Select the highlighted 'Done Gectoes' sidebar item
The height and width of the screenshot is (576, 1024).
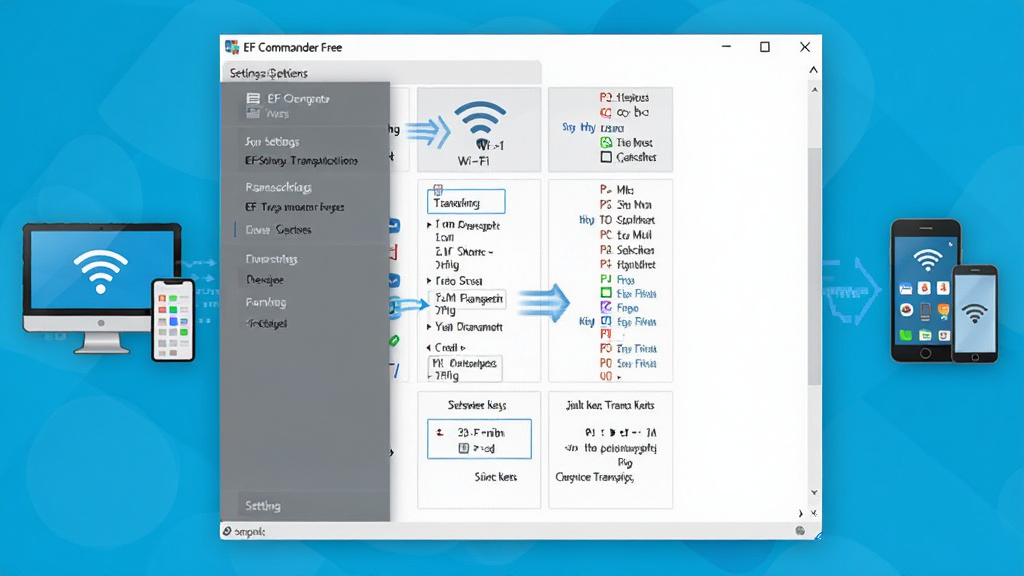pyautogui.click(x=278, y=230)
